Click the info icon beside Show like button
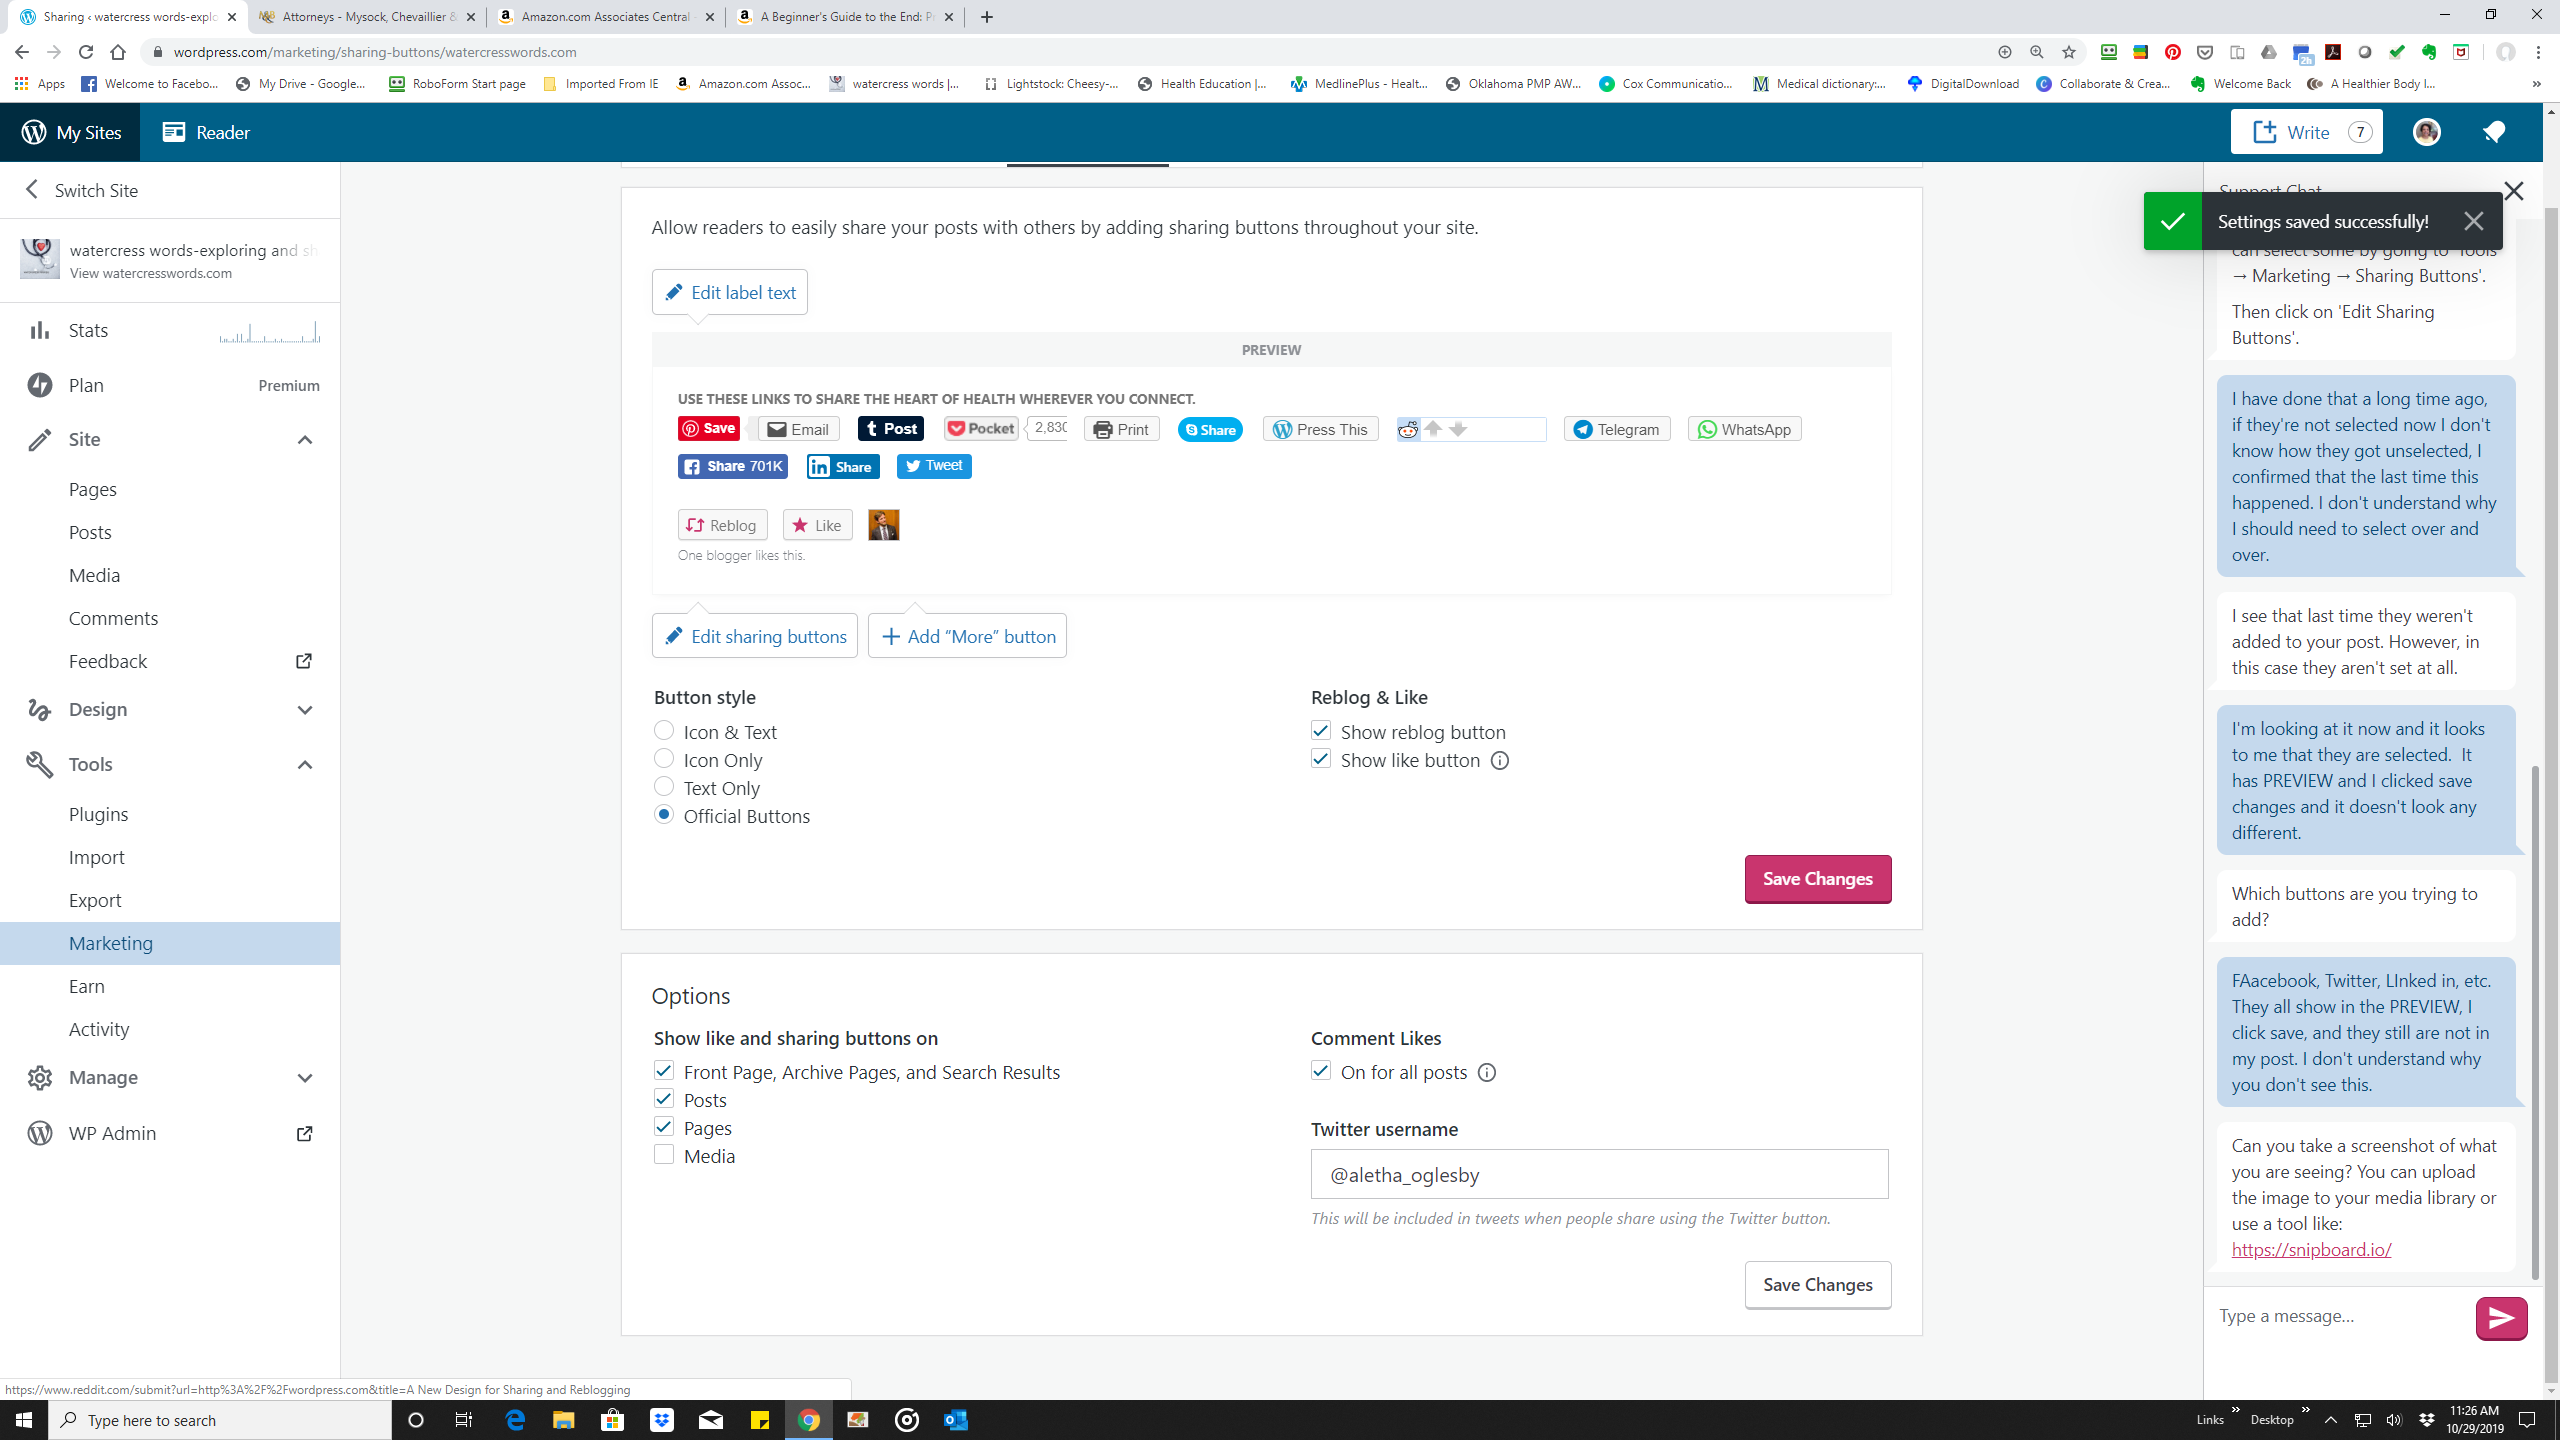This screenshot has height=1440, width=2560. (x=1500, y=761)
